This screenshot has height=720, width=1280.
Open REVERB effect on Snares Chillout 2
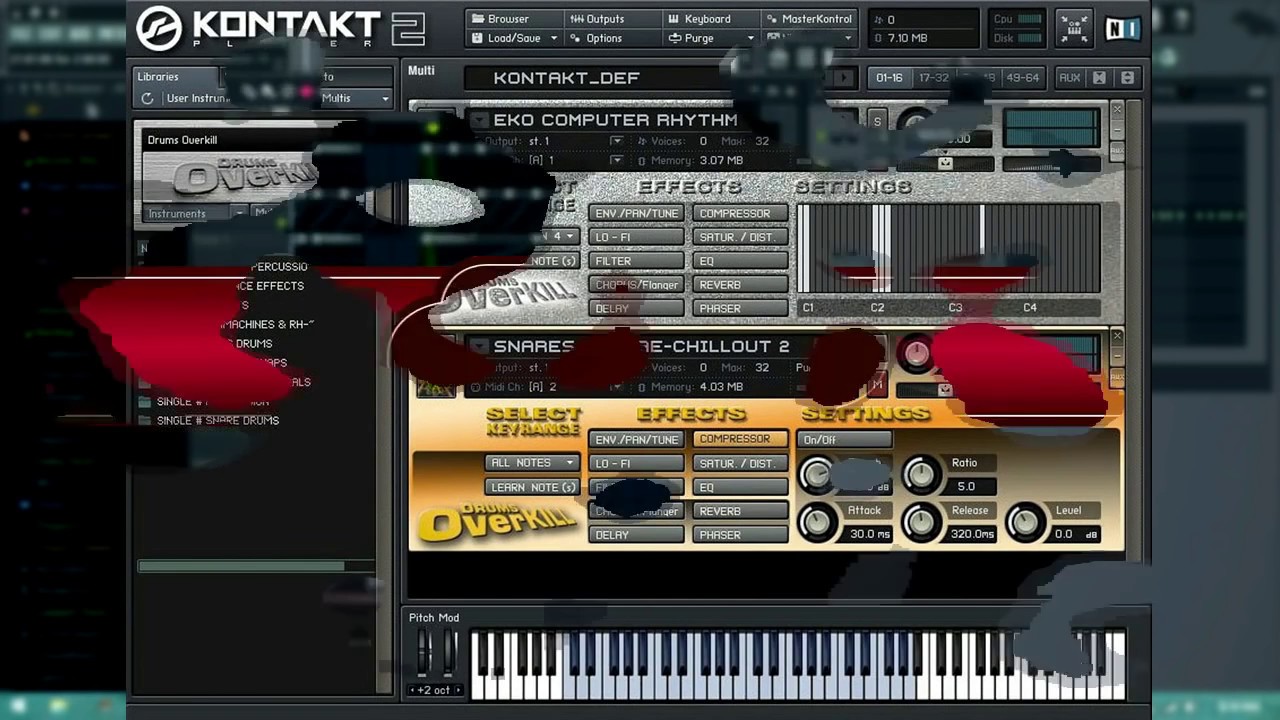pos(740,511)
